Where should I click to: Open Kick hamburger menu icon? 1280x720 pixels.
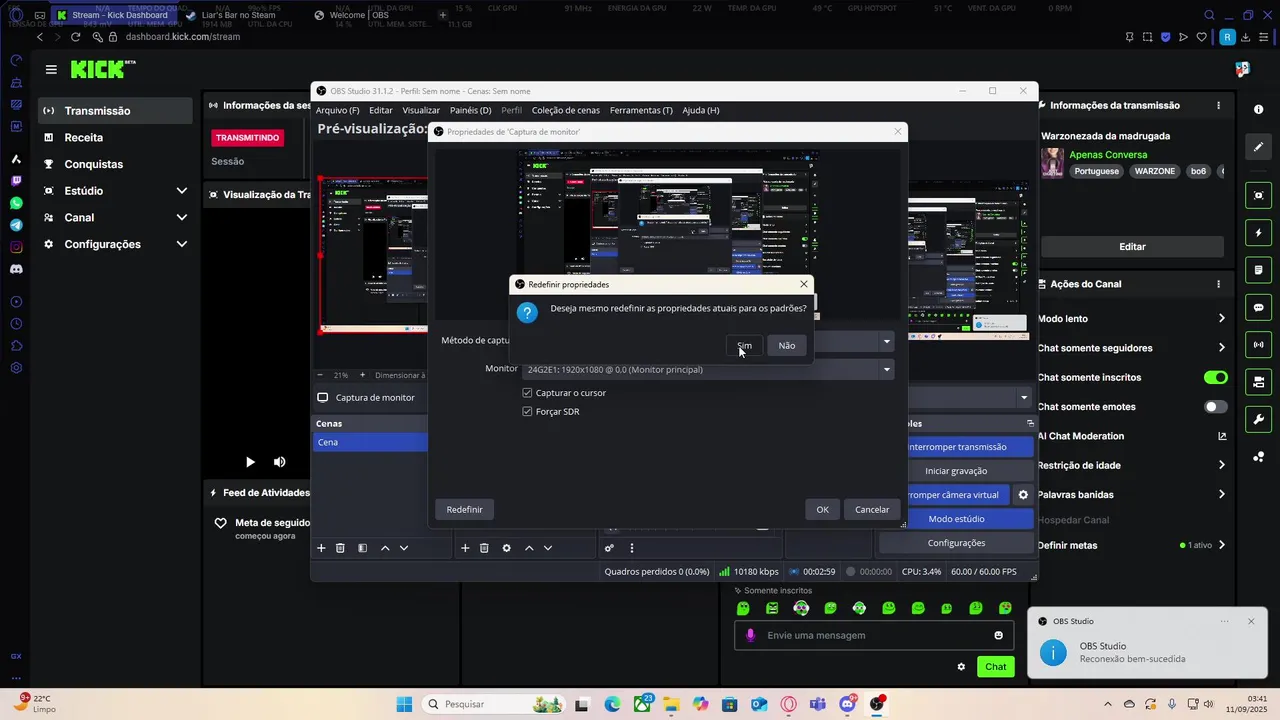51,70
